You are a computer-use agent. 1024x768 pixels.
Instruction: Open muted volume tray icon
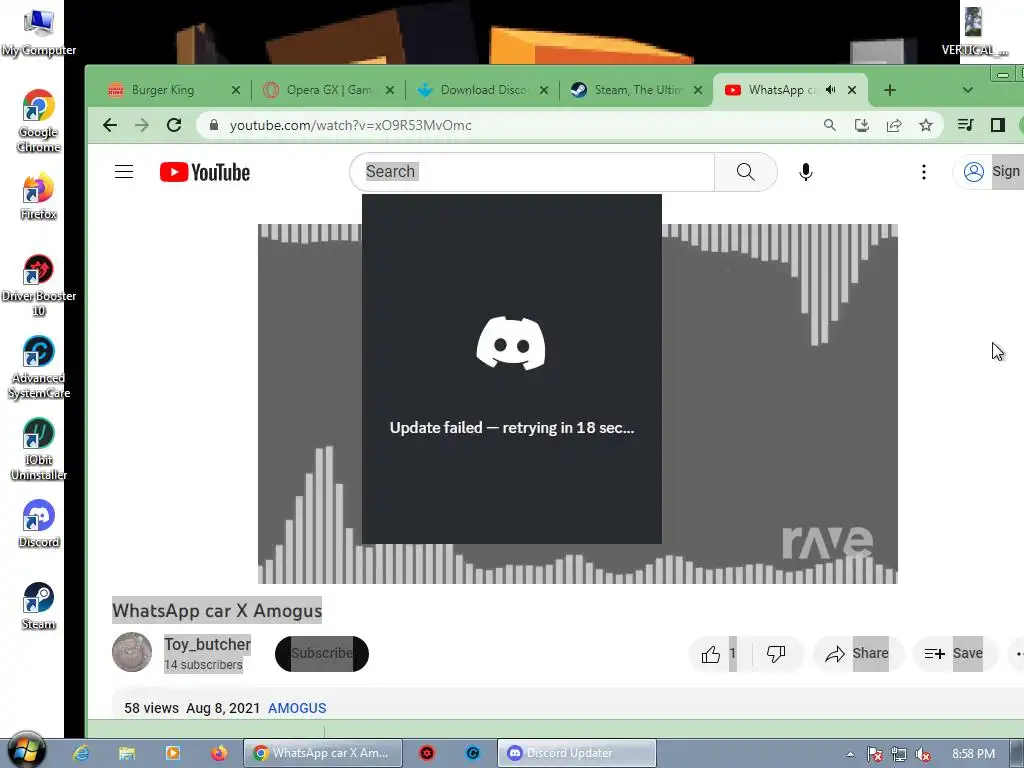[x=923, y=754]
